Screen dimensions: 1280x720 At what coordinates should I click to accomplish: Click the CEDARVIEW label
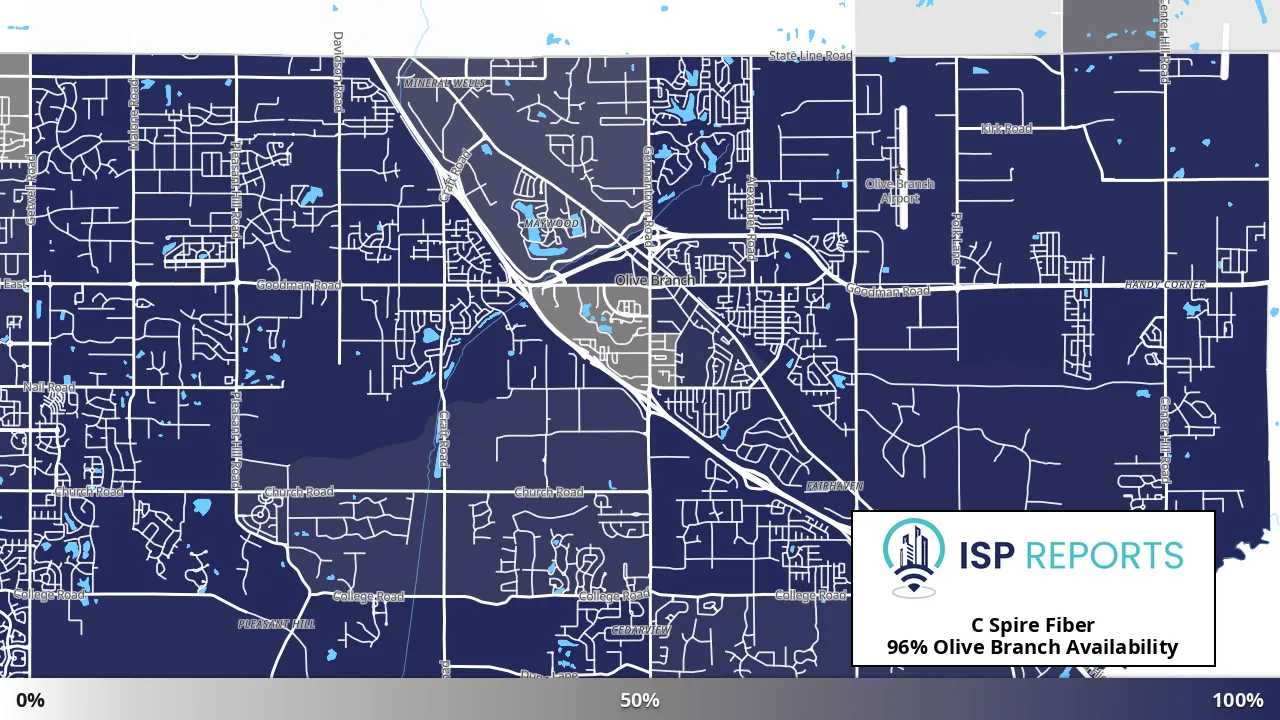click(640, 630)
